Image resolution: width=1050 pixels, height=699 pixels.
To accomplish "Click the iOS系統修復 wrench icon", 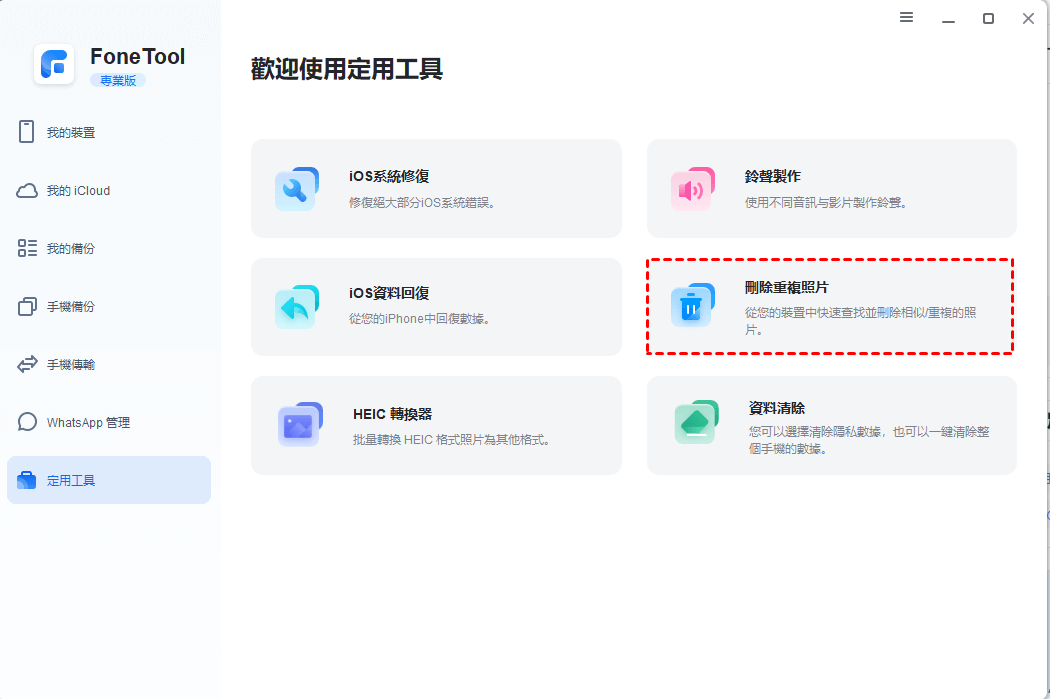I will 296,189.
